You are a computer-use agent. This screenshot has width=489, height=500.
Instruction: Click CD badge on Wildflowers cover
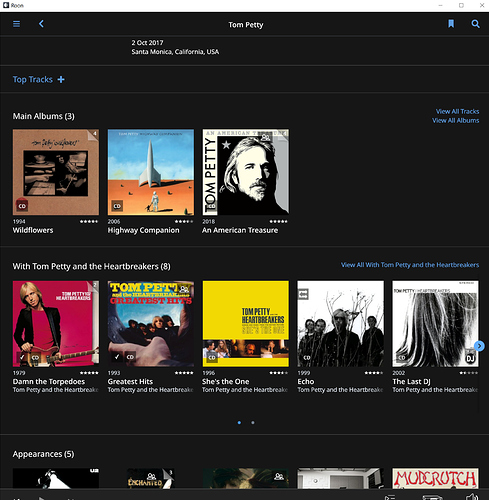[x=22, y=206]
